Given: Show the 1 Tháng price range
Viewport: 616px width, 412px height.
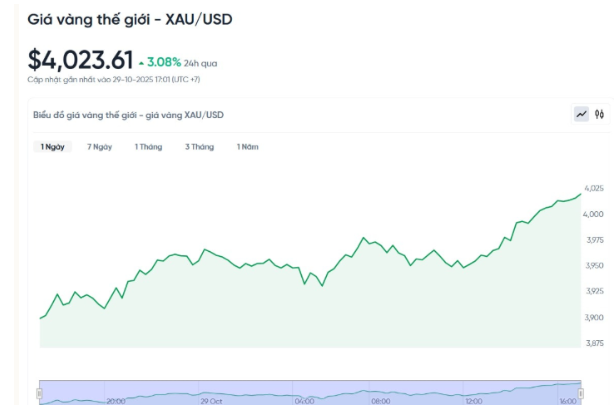Looking at the screenshot, I should pos(148,147).
